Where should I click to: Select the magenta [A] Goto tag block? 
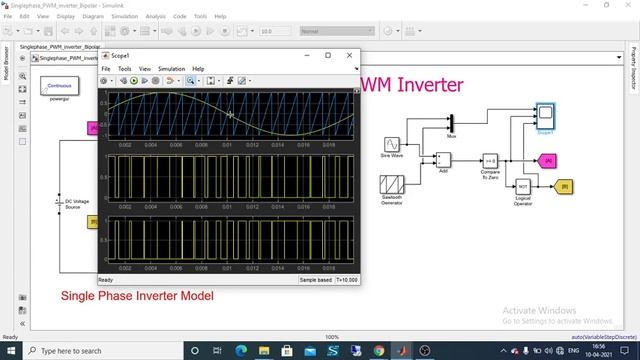coord(547,161)
